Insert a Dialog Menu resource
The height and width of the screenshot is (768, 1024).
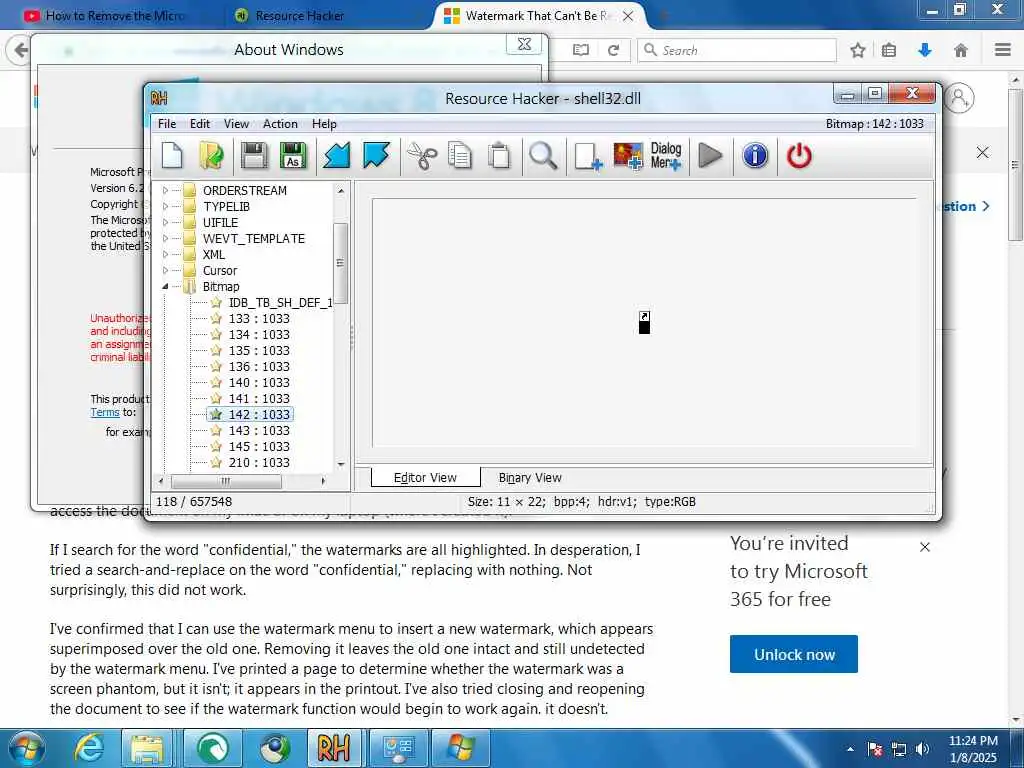coord(665,156)
